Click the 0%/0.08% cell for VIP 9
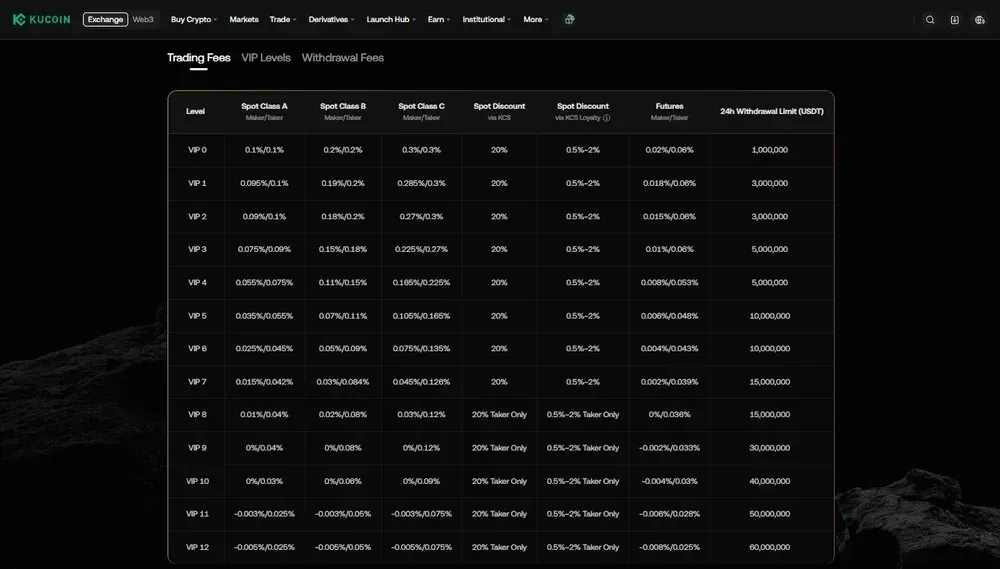 [x=342, y=448]
